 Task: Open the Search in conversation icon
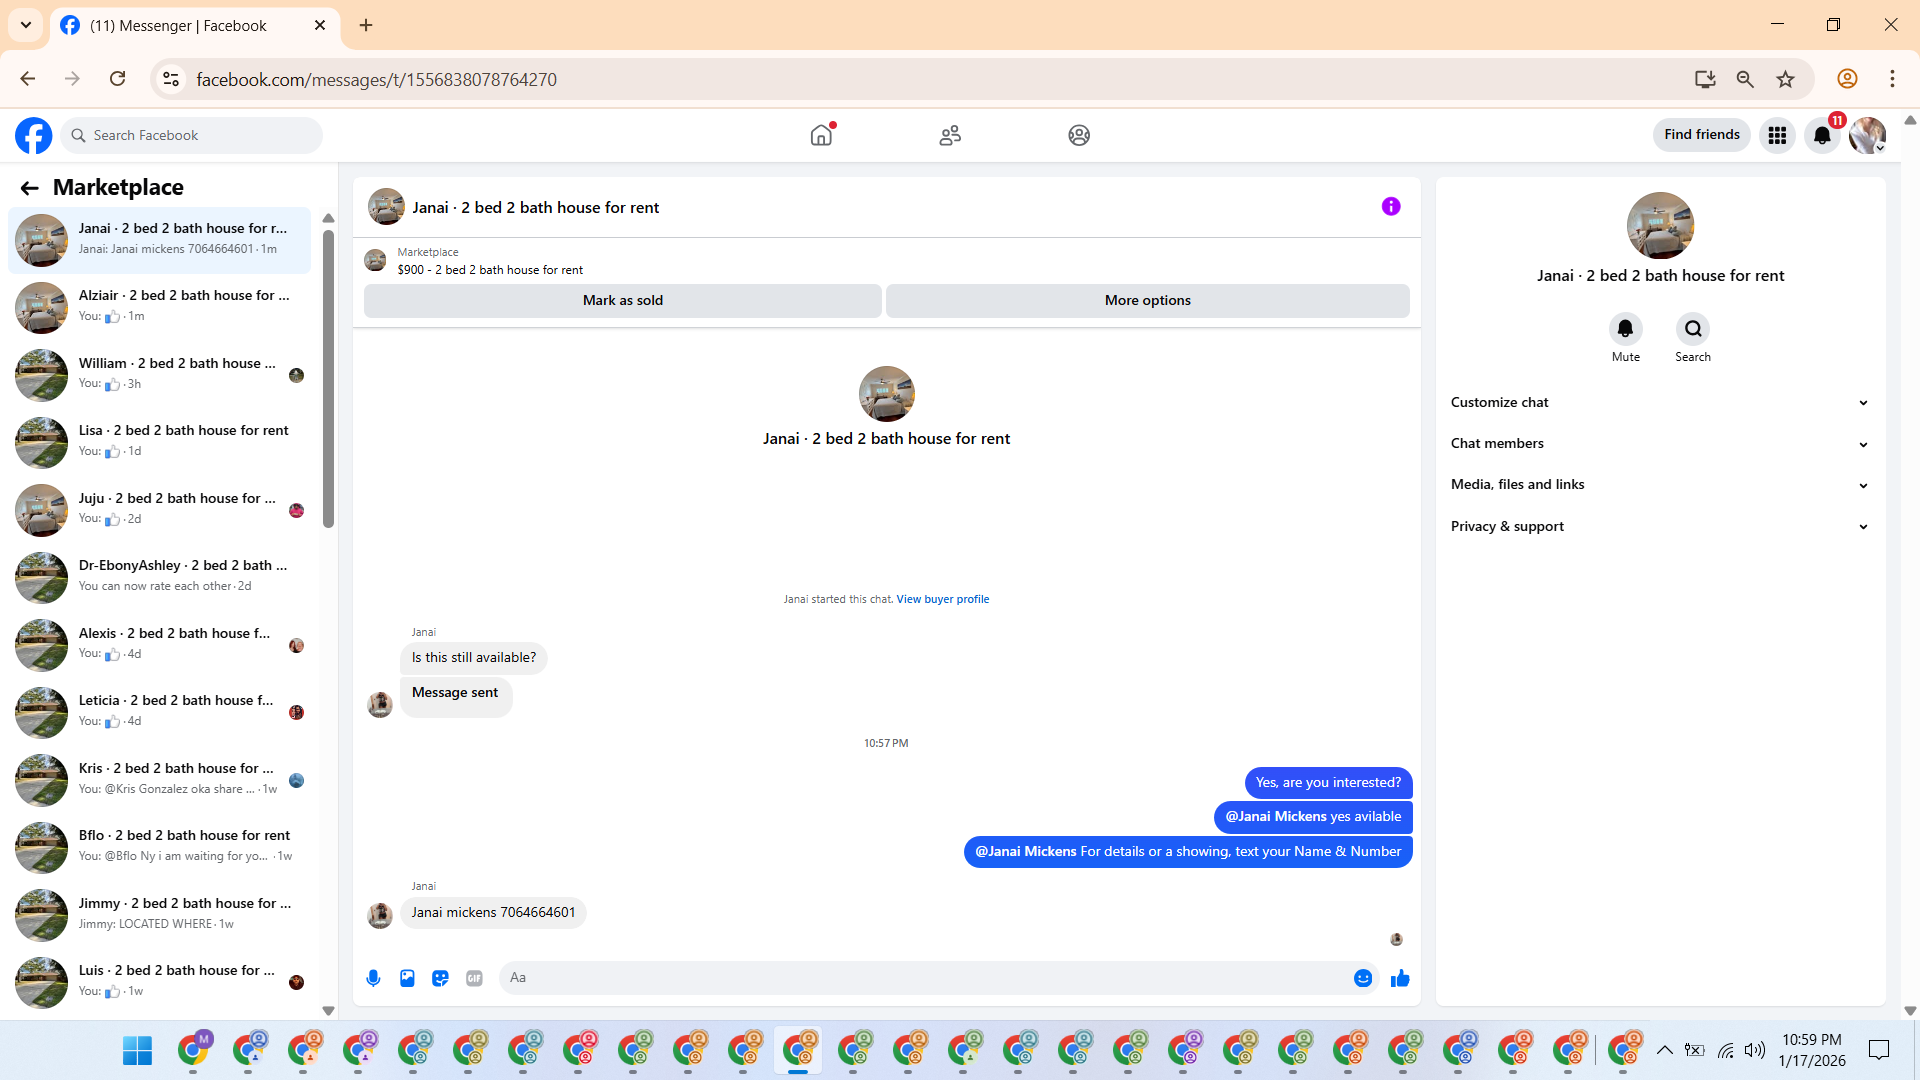(1692, 329)
